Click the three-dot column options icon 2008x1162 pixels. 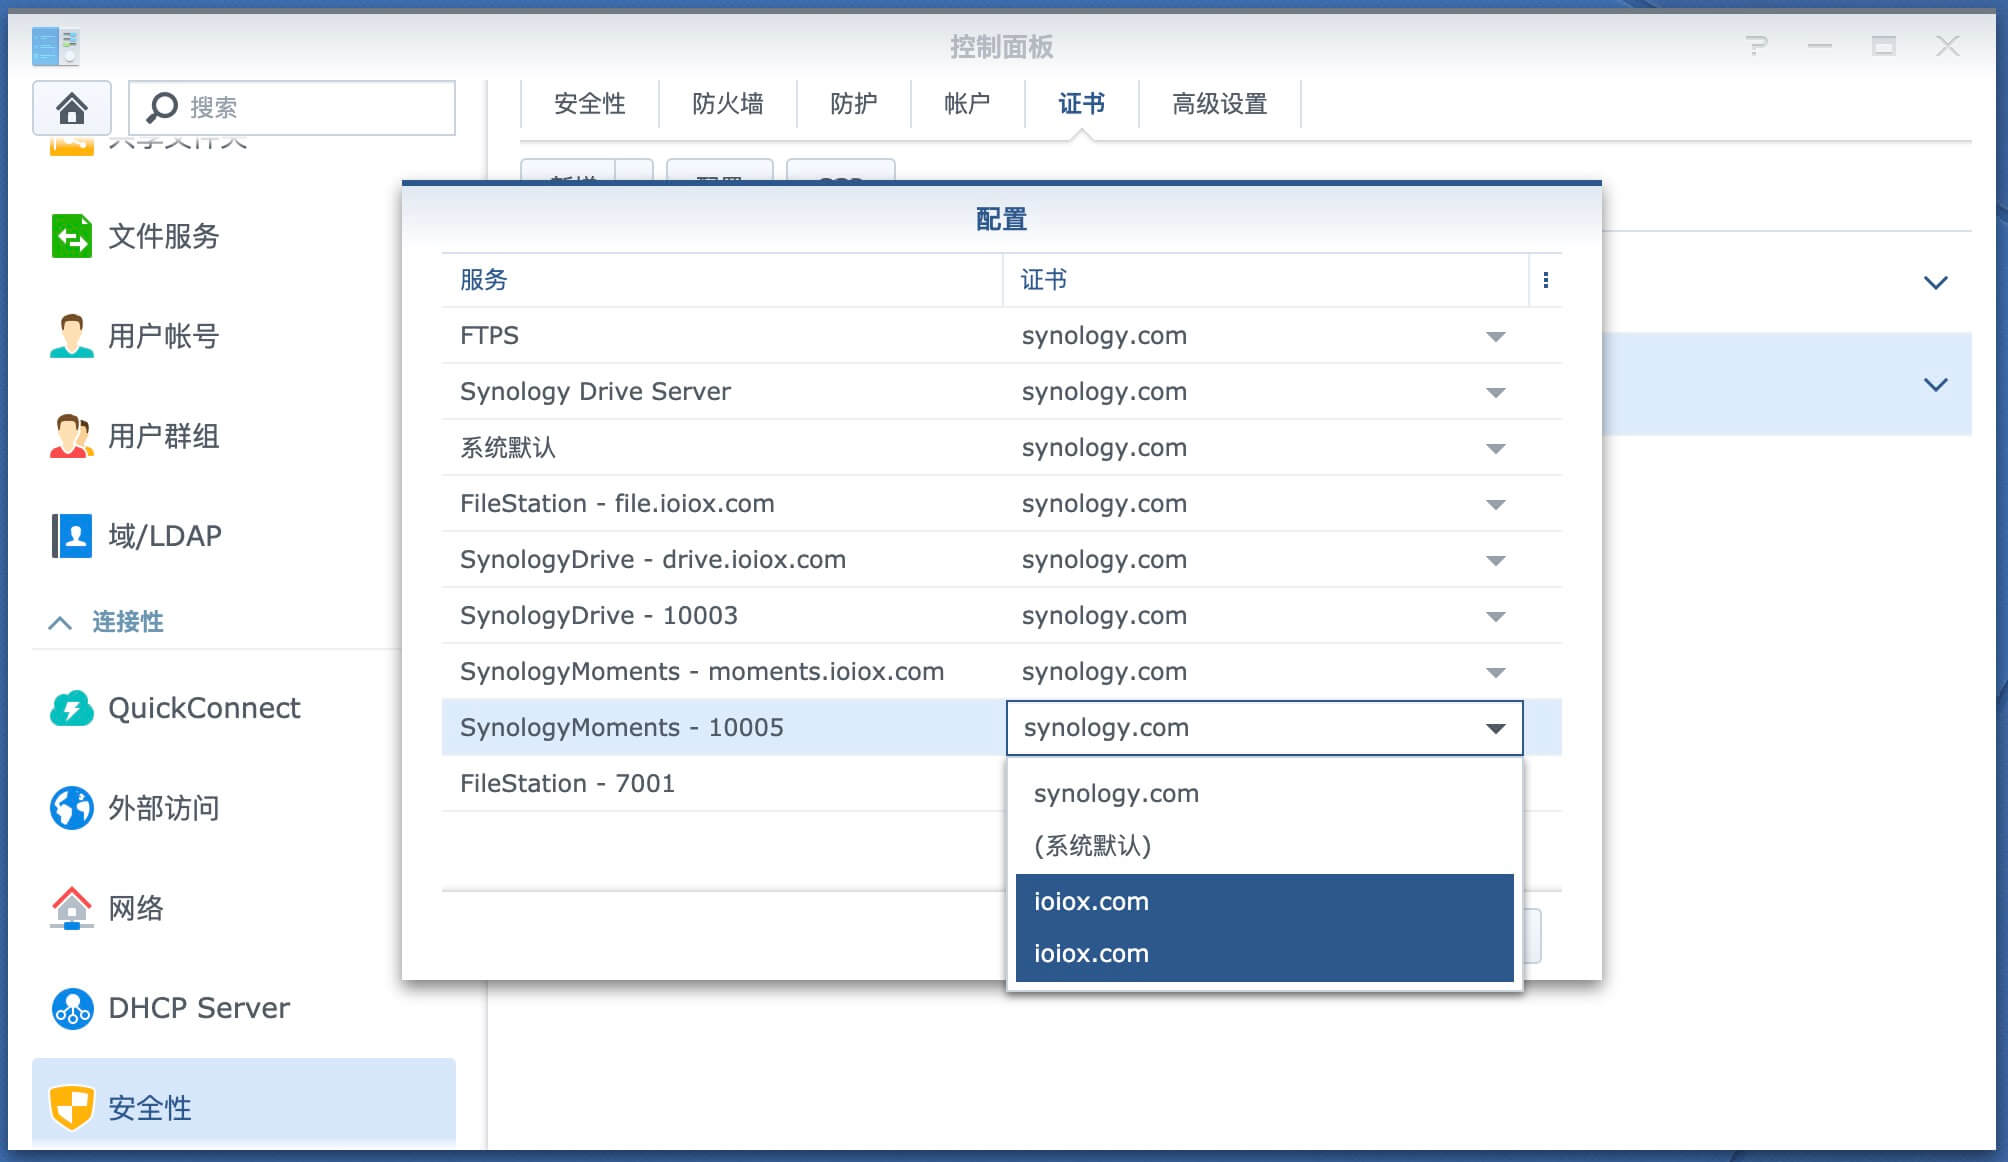pyautogui.click(x=1545, y=280)
